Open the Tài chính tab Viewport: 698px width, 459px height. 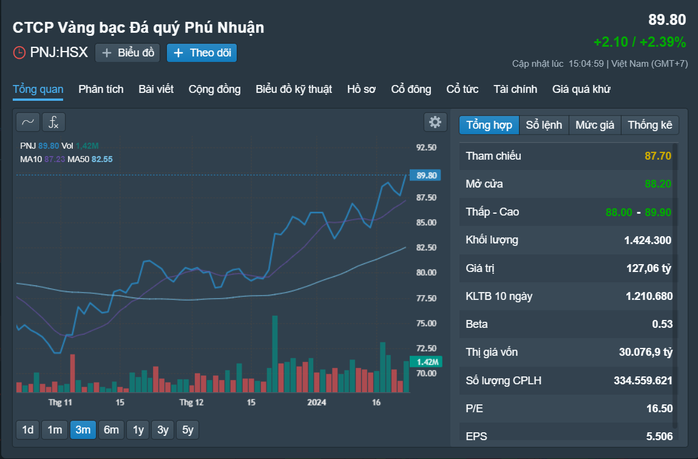click(515, 89)
